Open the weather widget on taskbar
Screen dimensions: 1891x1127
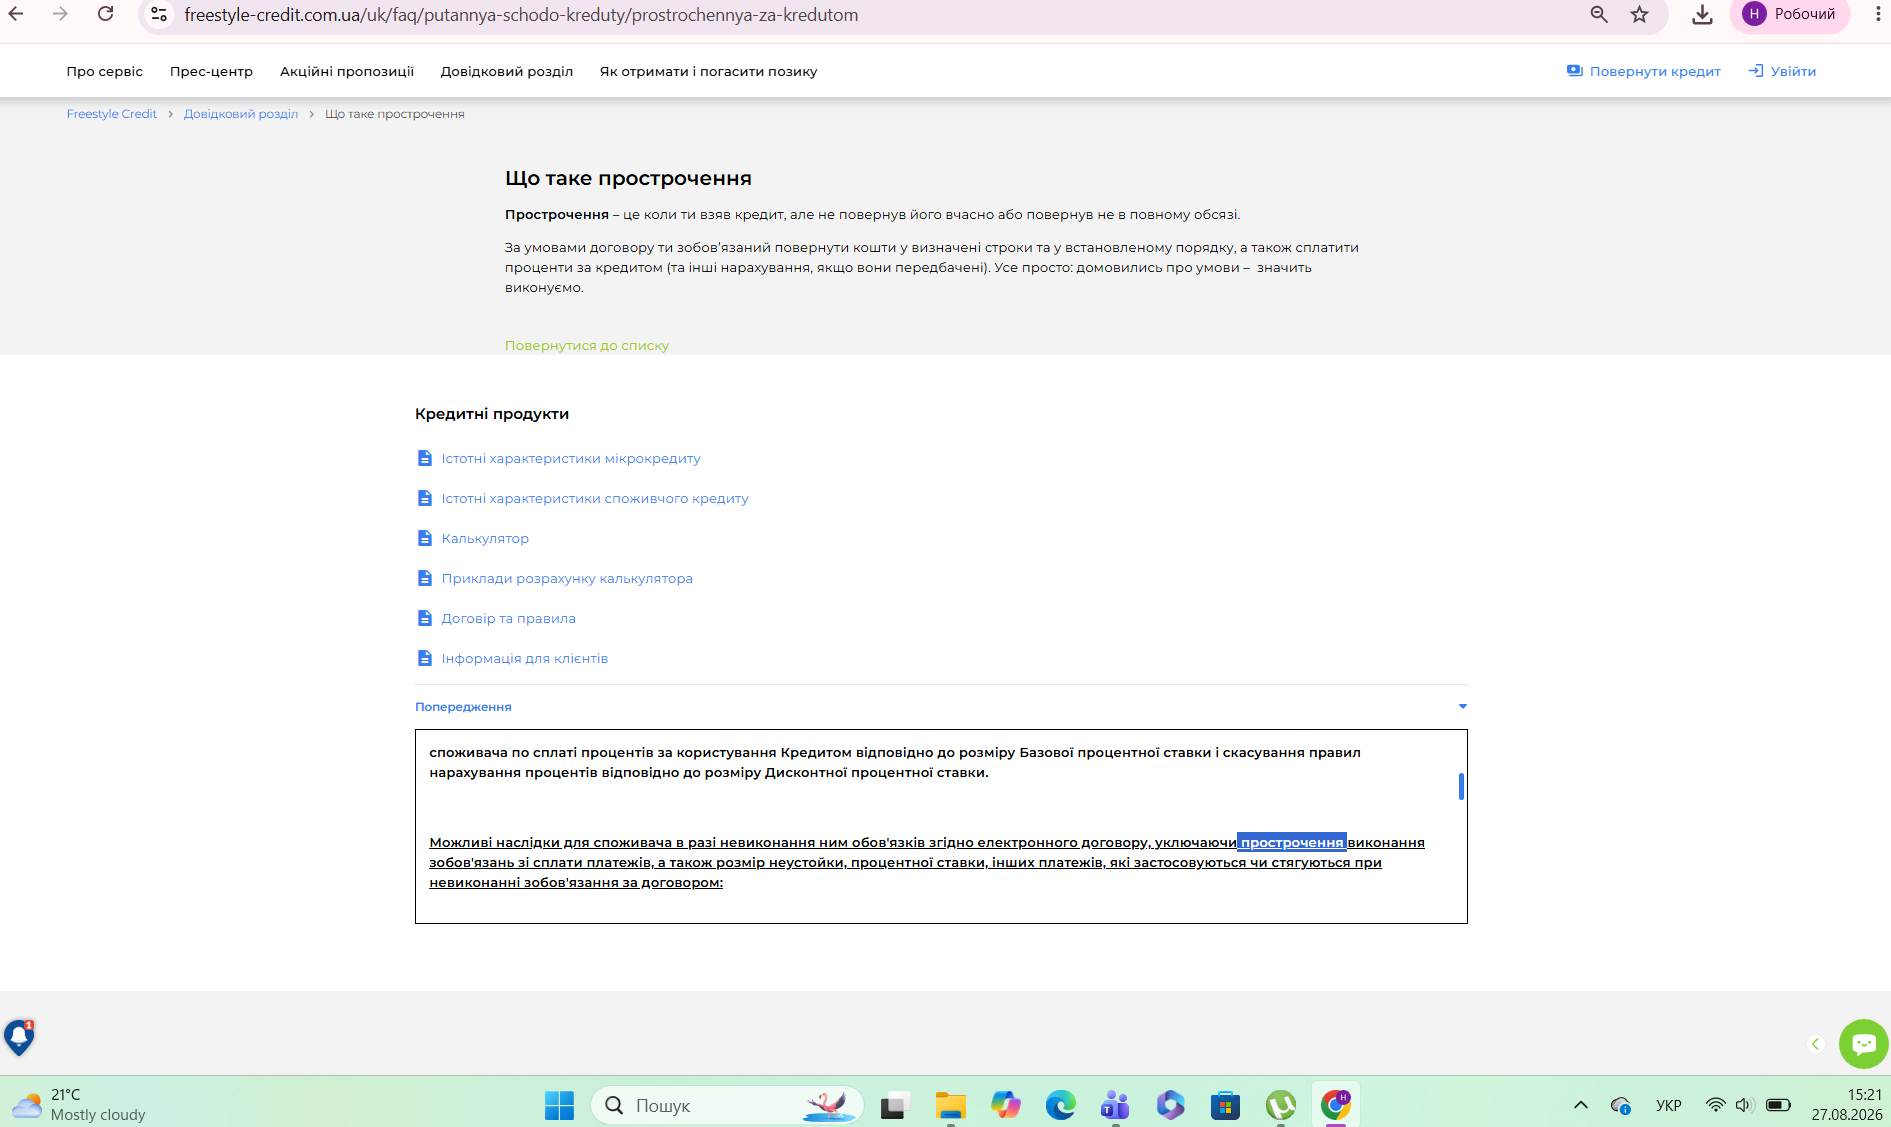(x=78, y=1104)
